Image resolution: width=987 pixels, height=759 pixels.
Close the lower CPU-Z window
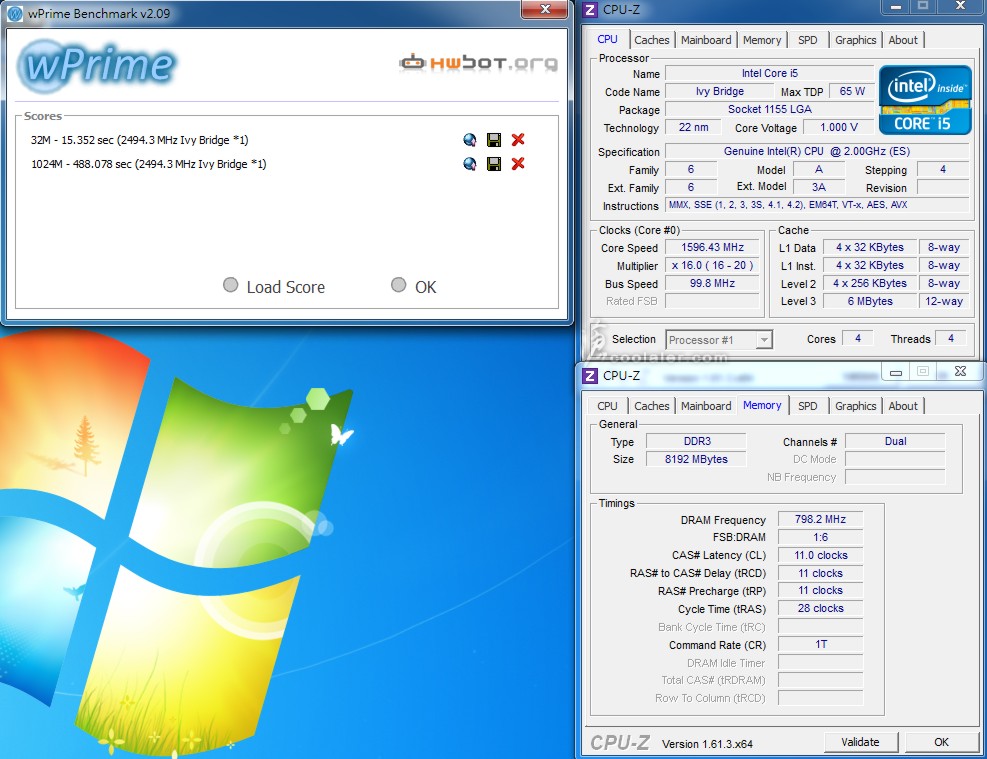pyautogui.click(x=960, y=371)
